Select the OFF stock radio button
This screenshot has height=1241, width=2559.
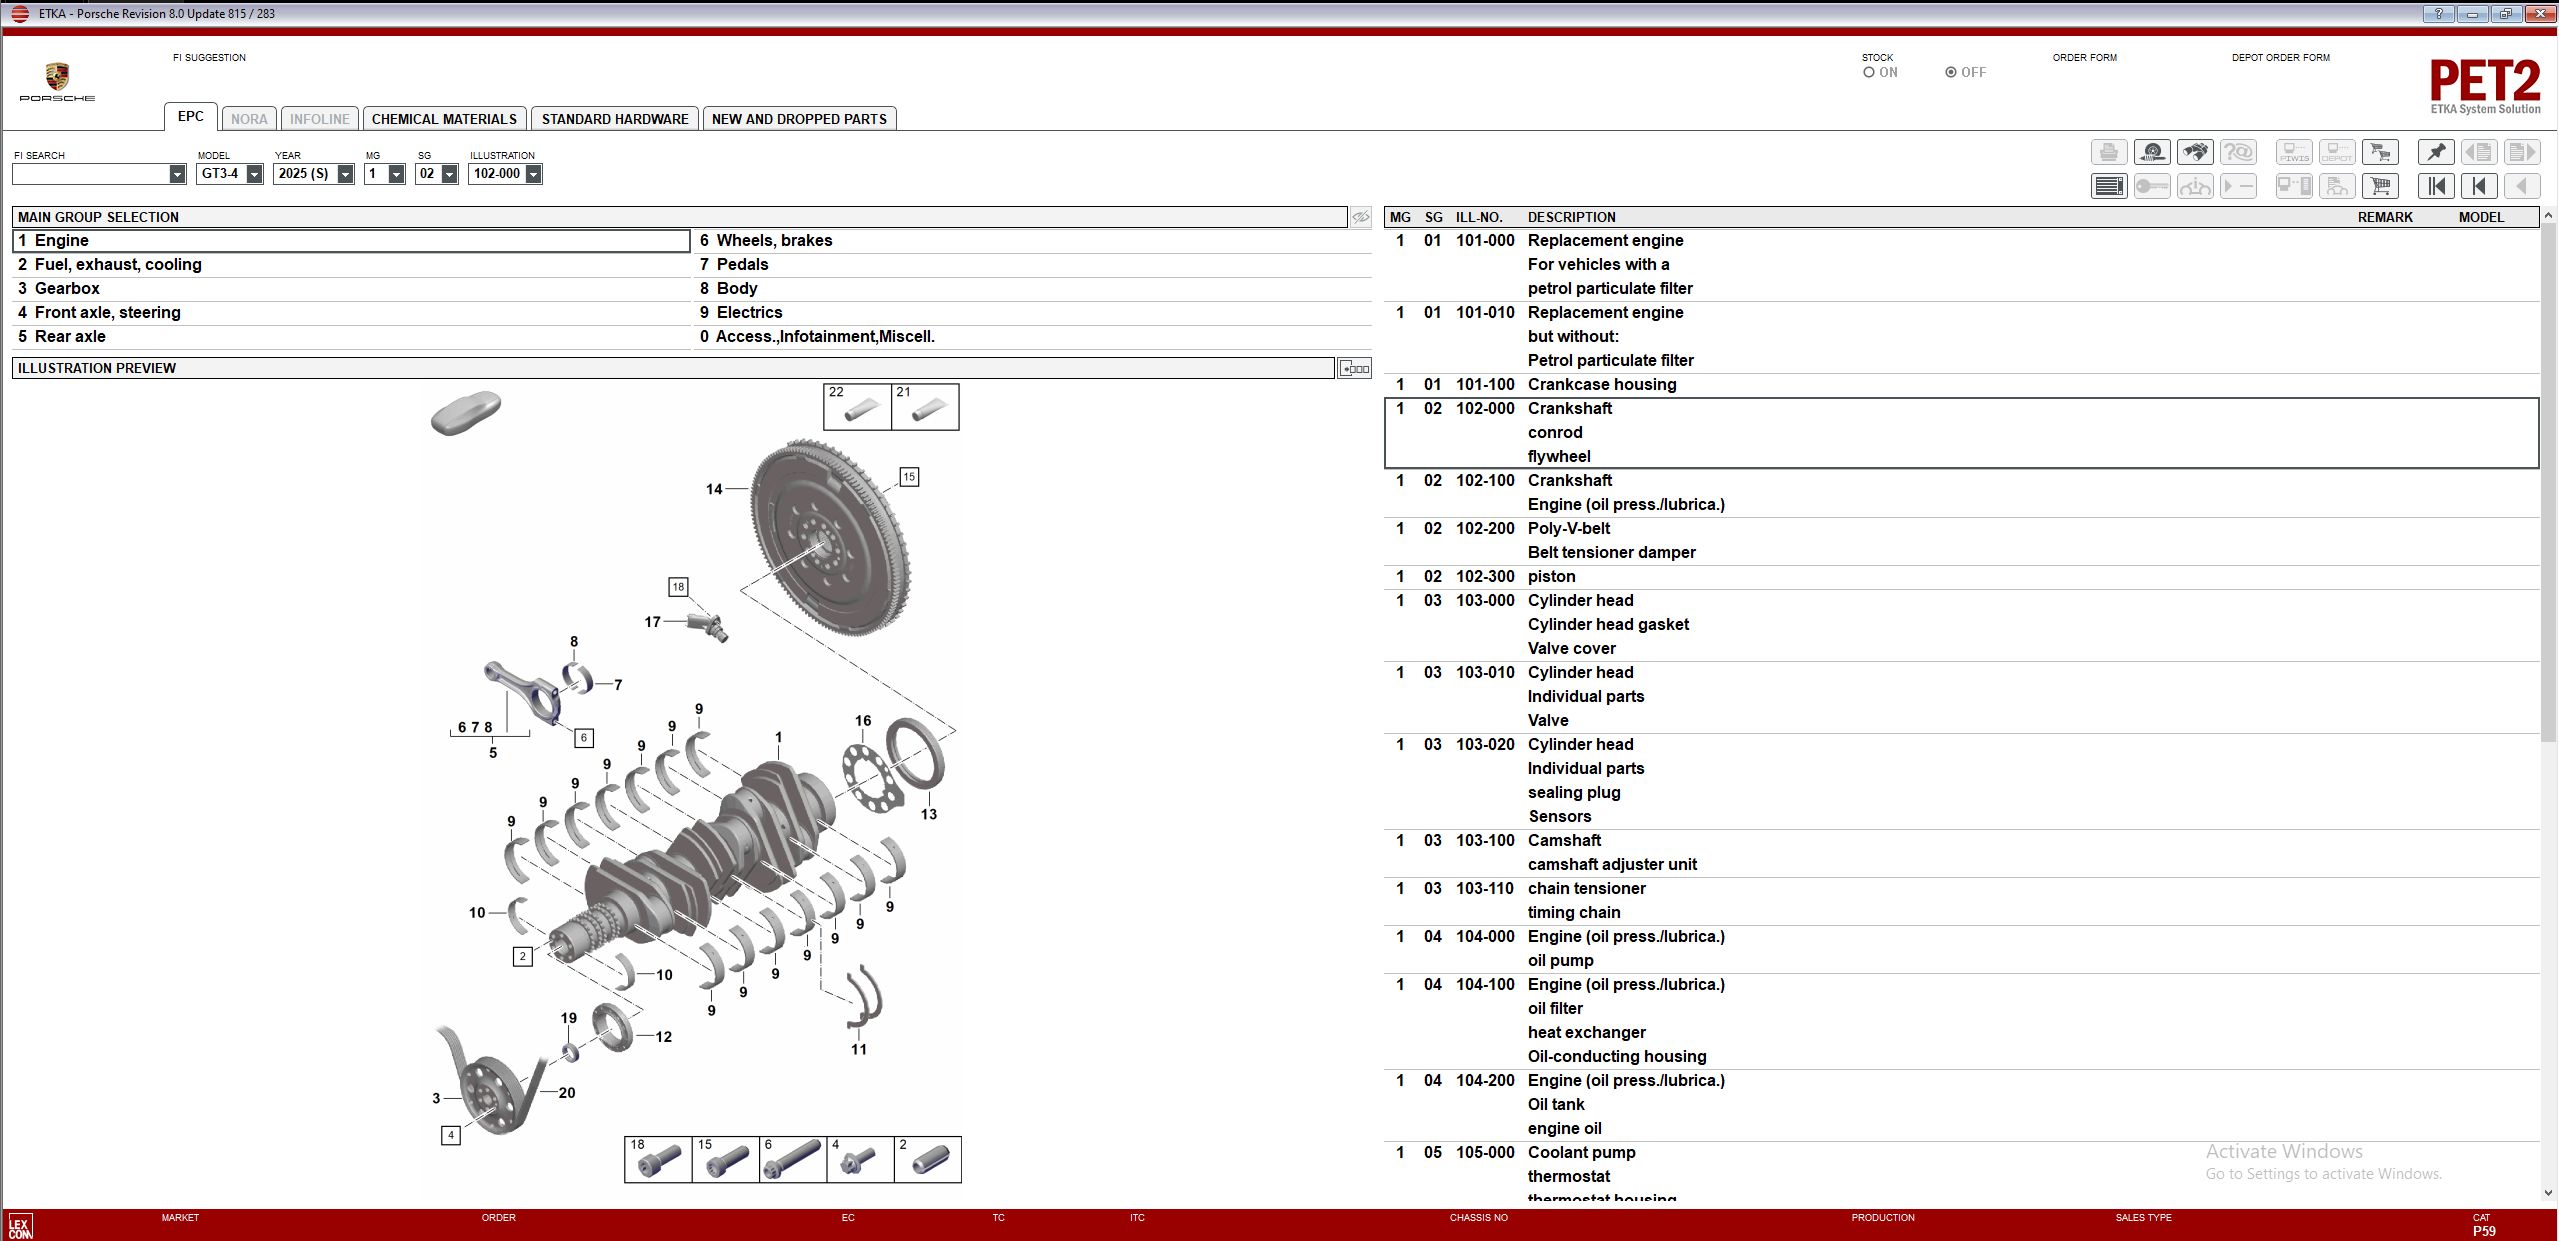(x=1948, y=71)
